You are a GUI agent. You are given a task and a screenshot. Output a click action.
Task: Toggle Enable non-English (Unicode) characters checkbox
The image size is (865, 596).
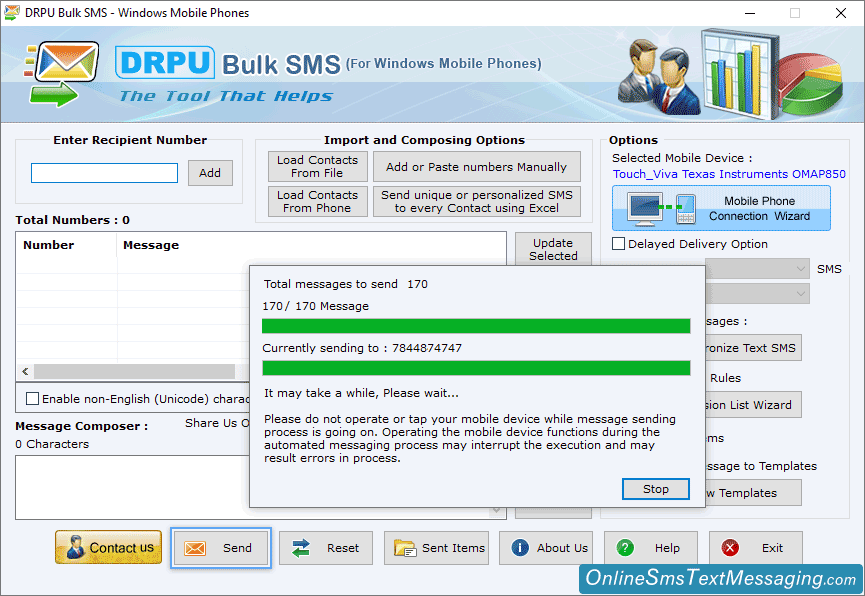[x=33, y=398]
